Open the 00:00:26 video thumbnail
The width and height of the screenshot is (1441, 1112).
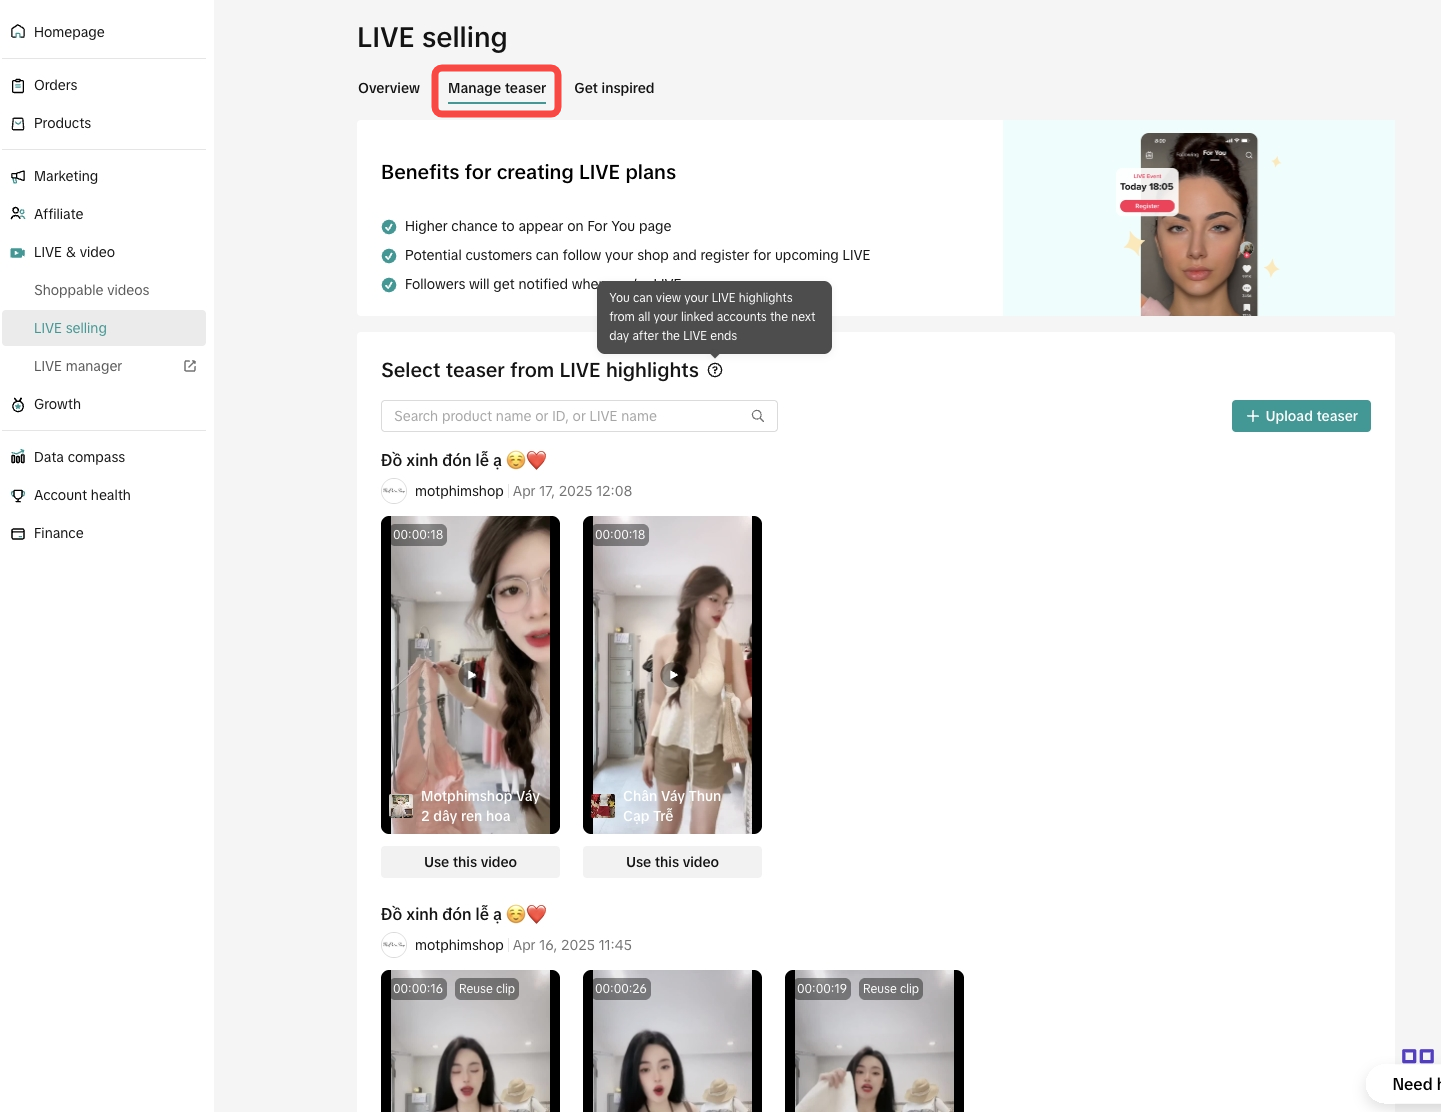(x=672, y=1041)
